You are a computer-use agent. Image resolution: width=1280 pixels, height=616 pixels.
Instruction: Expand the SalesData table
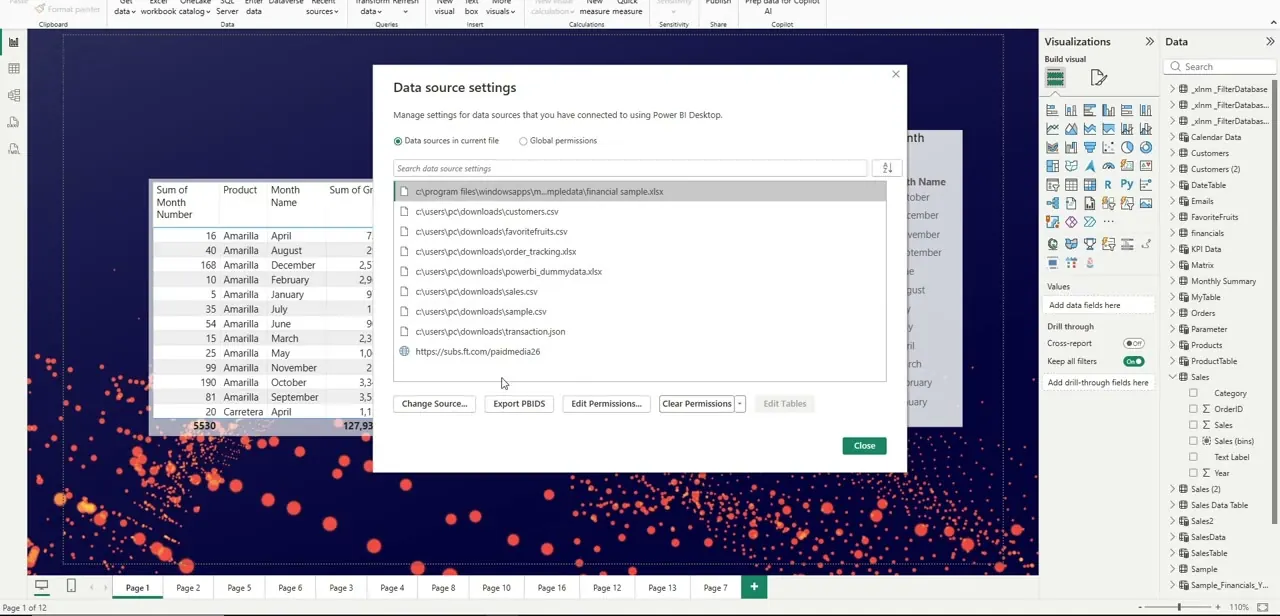pyautogui.click(x=1173, y=537)
